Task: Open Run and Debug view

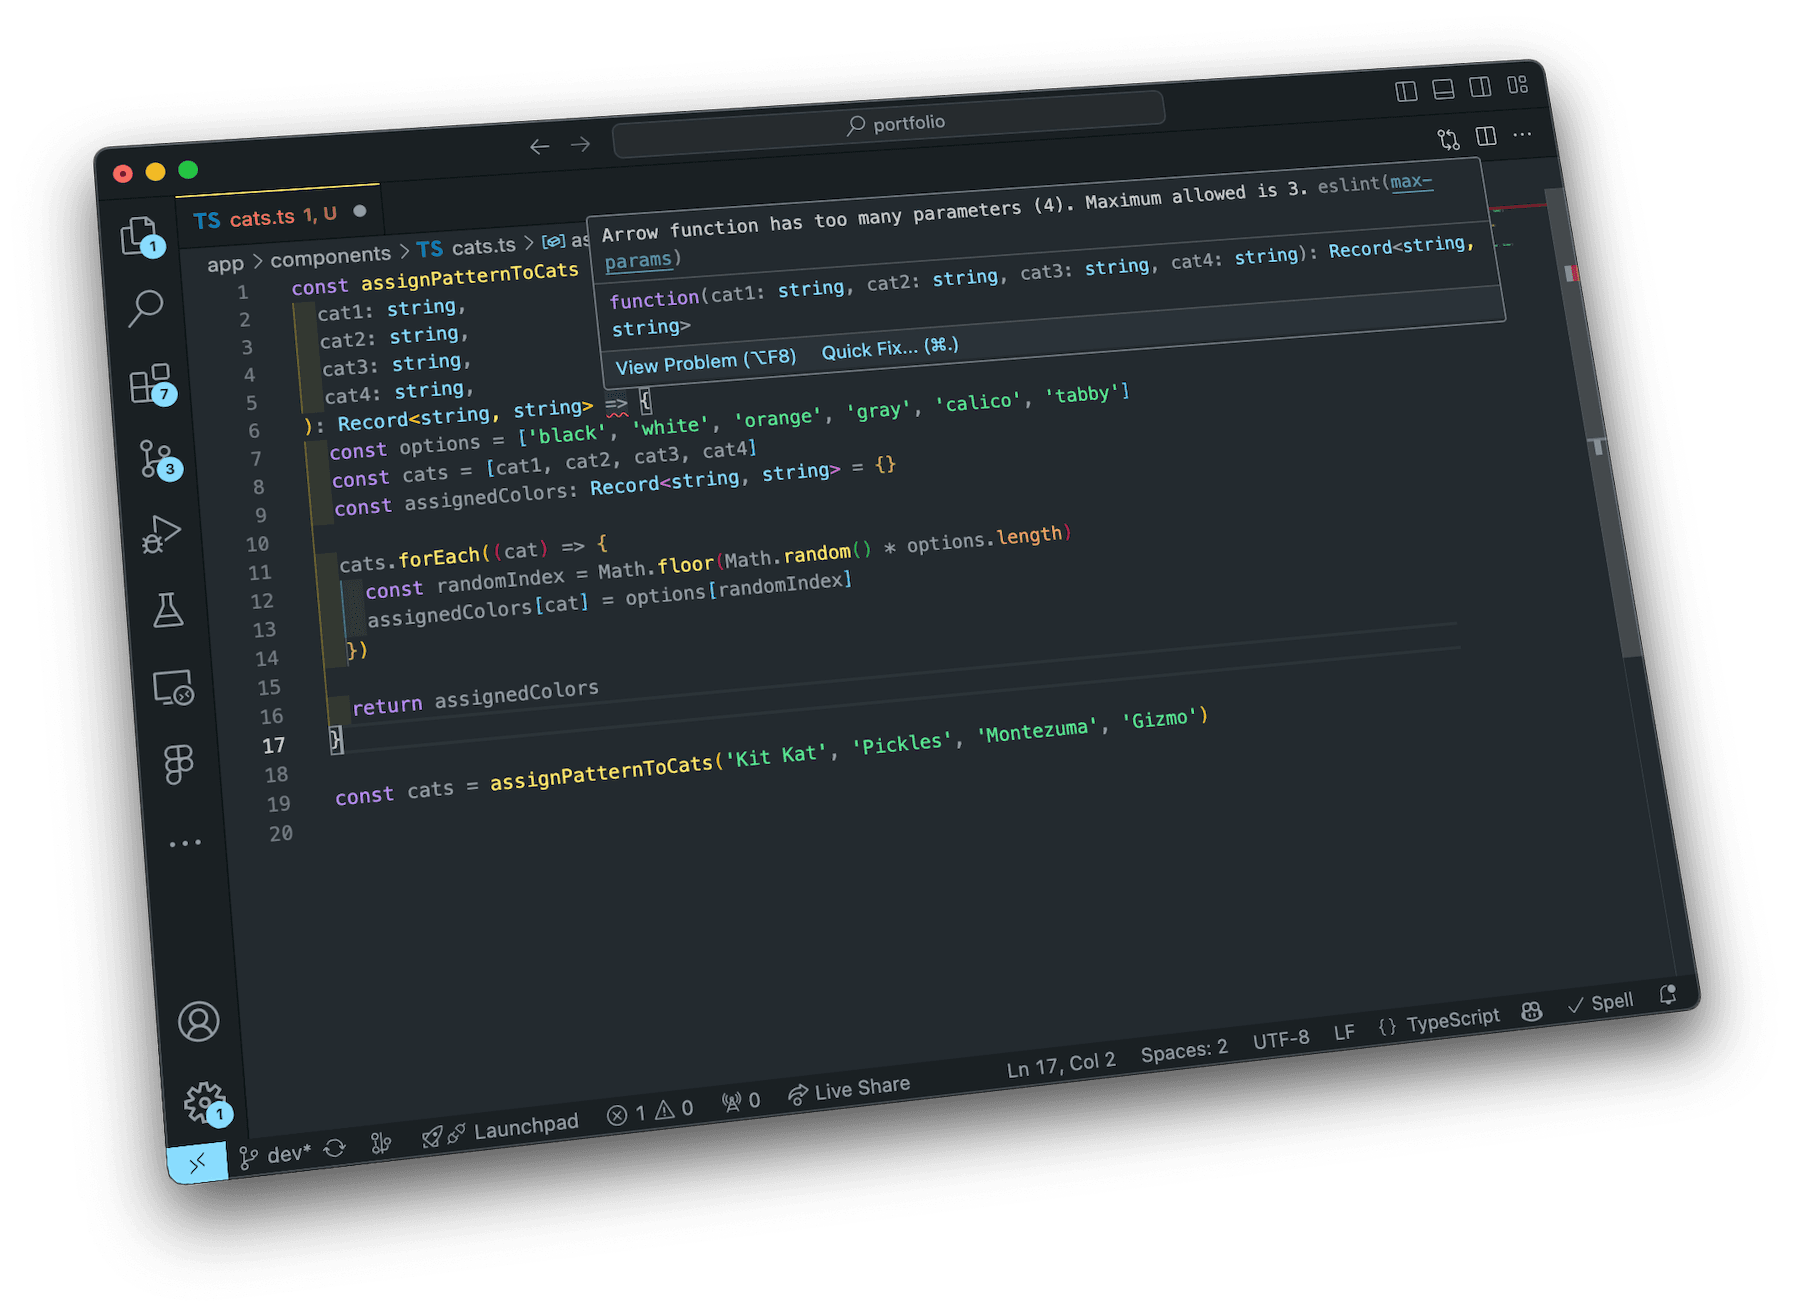Action: pos(160,534)
